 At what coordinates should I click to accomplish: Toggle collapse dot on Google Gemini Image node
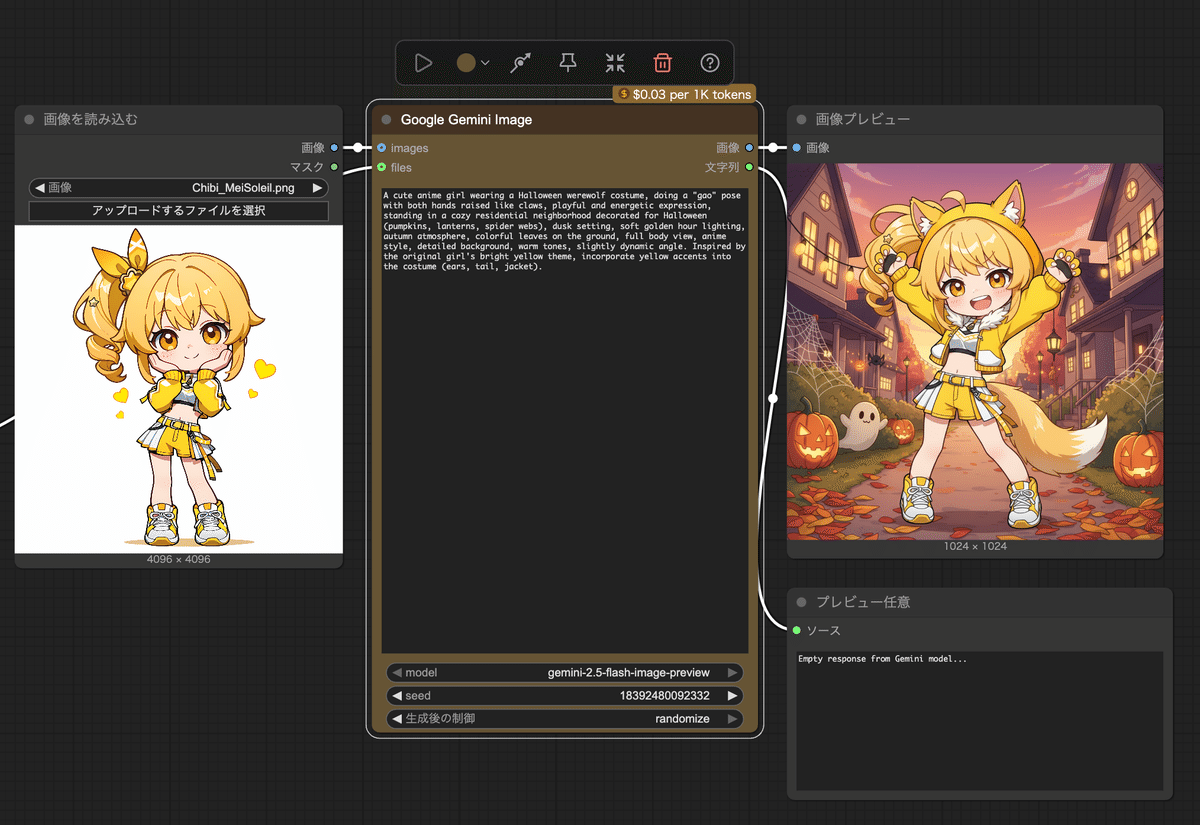pyautogui.click(x=386, y=119)
